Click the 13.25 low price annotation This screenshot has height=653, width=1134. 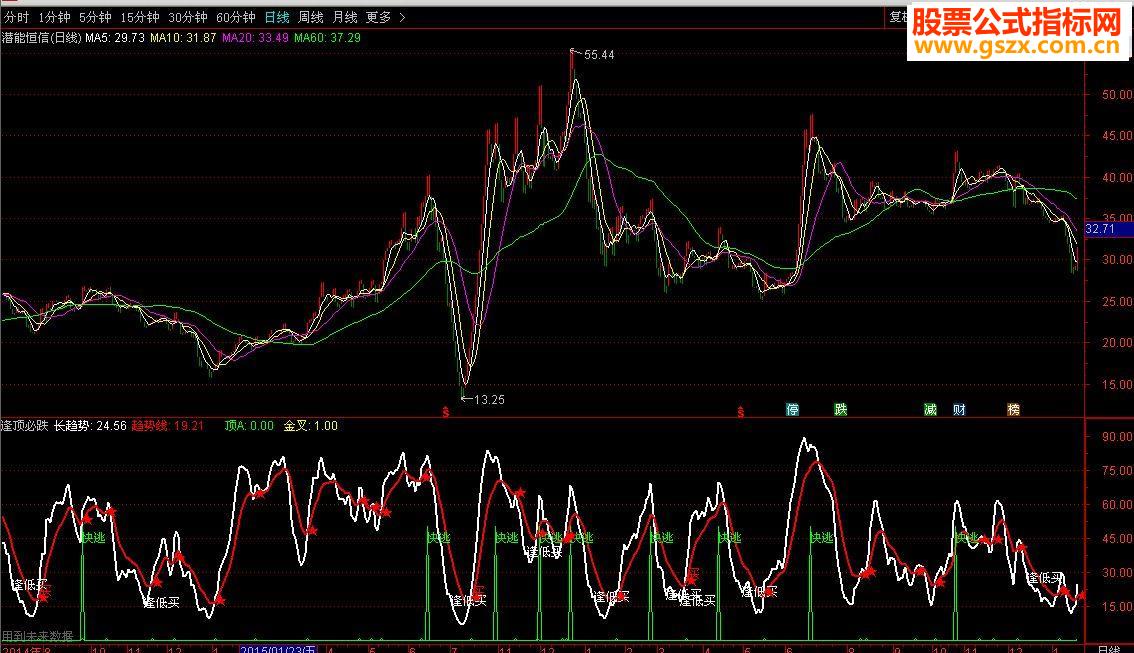pos(489,400)
